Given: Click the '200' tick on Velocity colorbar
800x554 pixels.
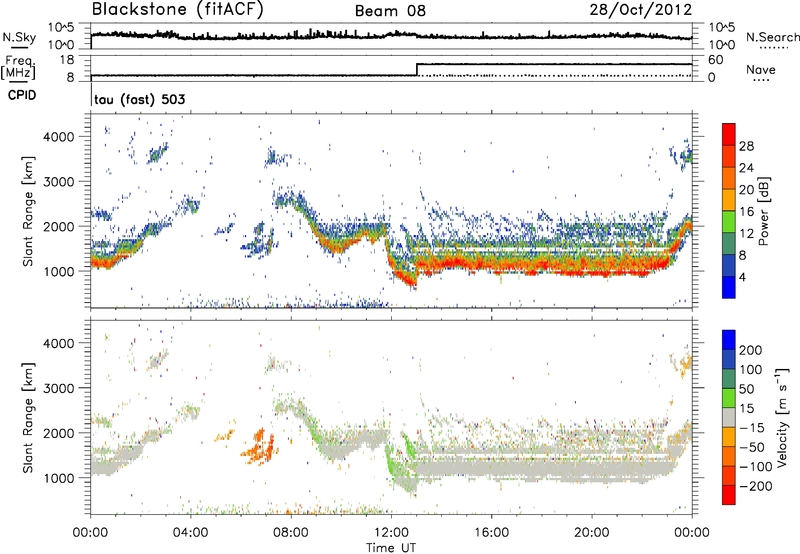Looking at the screenshot, I should [751, 350].
